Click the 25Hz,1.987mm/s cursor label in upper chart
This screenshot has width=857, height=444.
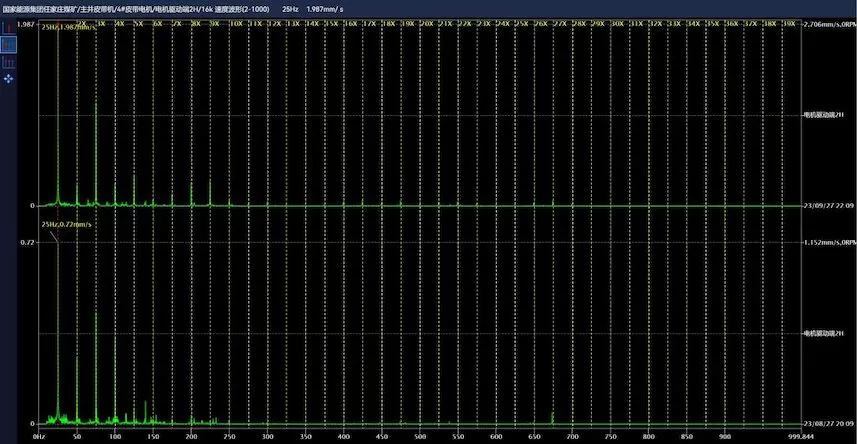point(67,28)
